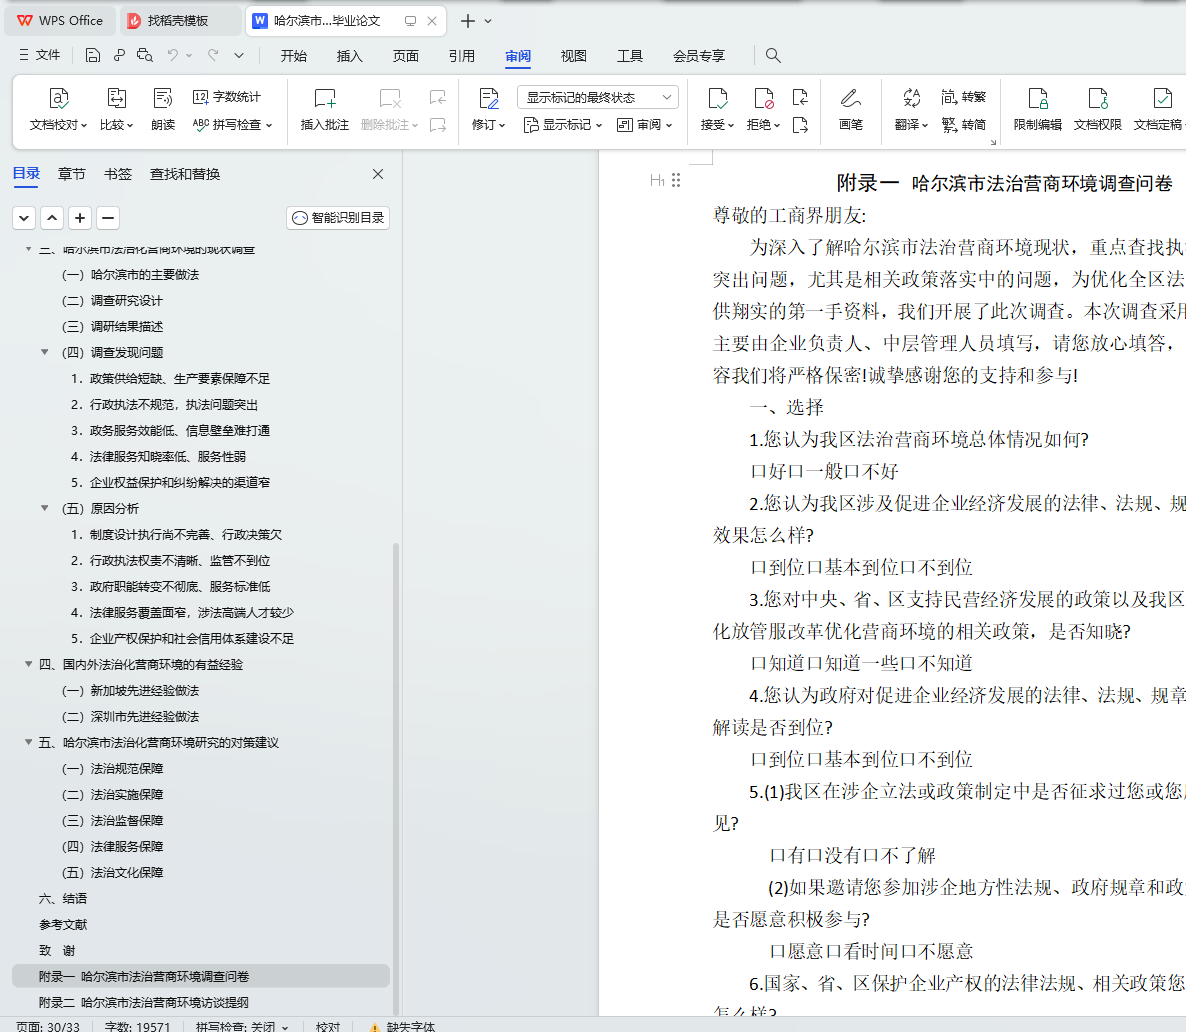Open a new tab with plus button
The image size is (1186, 1032).
tap(468, 21)
